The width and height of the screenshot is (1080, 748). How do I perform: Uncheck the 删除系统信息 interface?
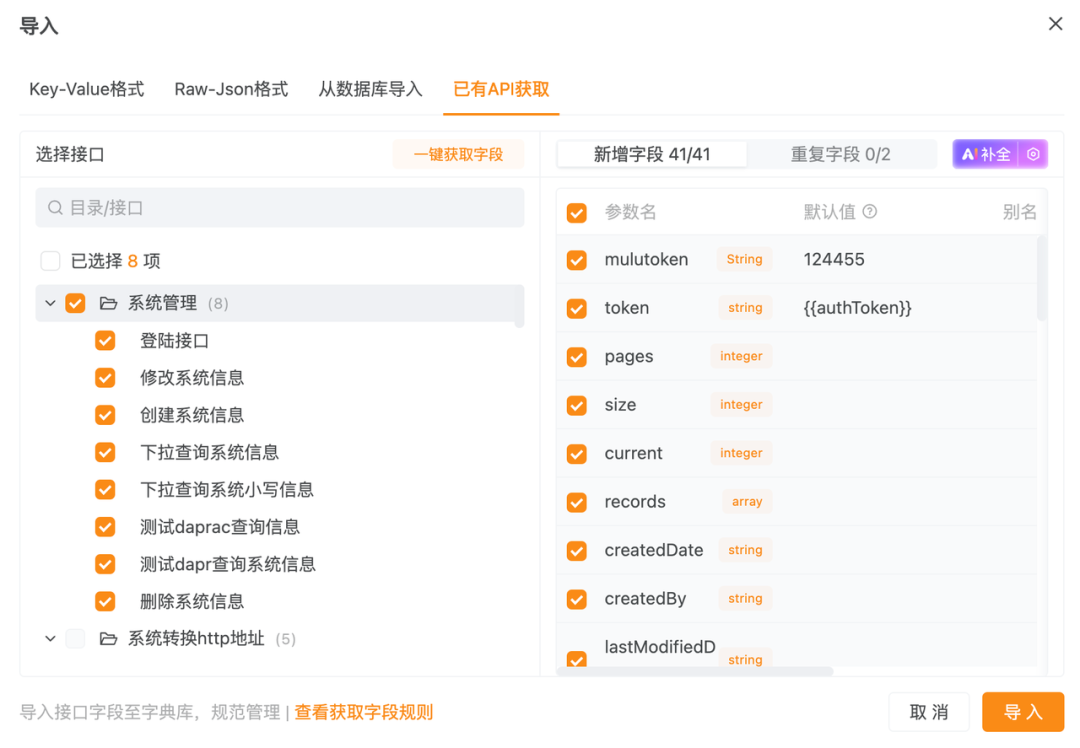click(105, 601)
